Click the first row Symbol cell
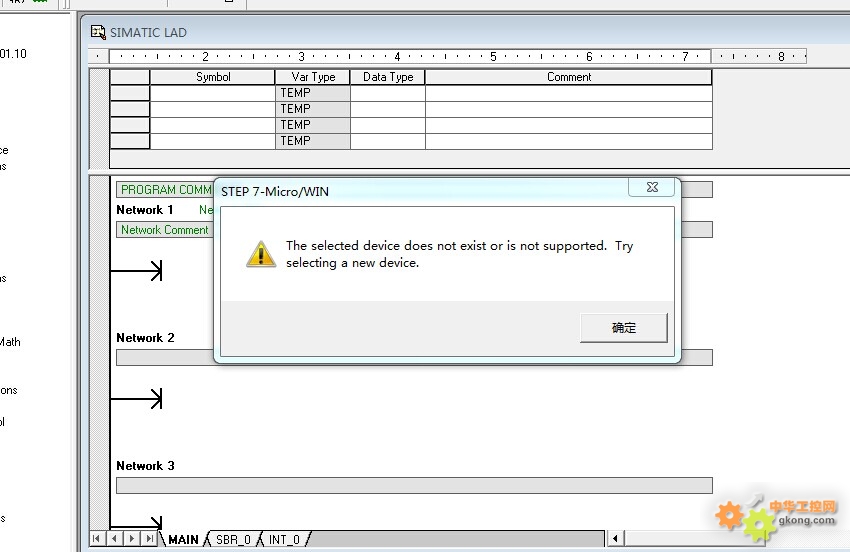The width and height of the screenshot is (850, 552). [x=212, y=93]
